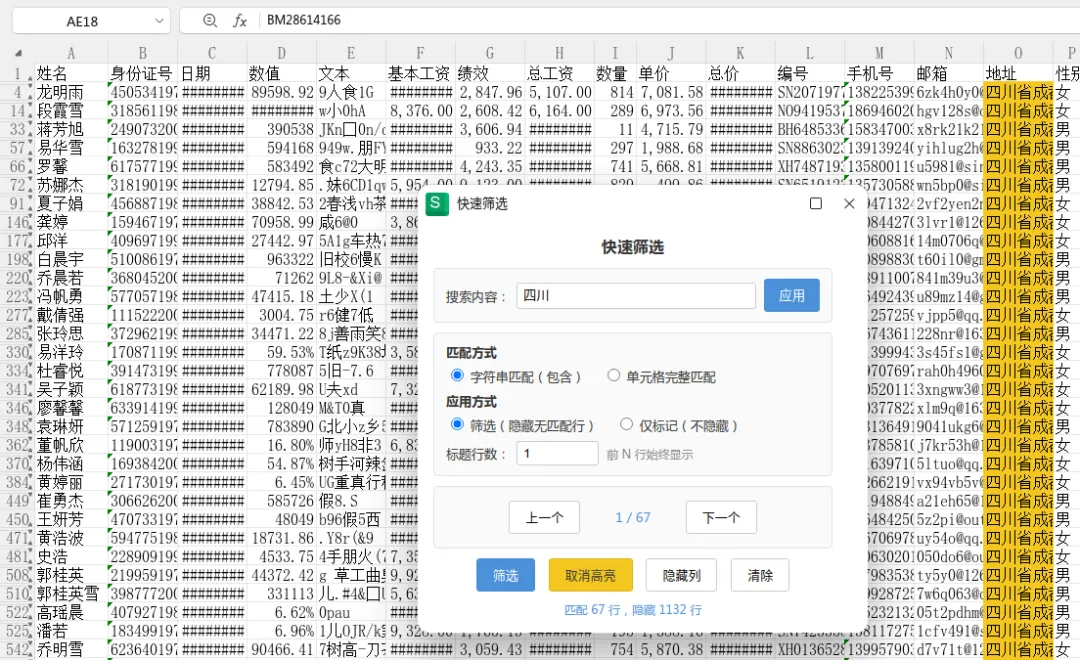Select 单元格完整匹配 radio option

click(613, 375)
